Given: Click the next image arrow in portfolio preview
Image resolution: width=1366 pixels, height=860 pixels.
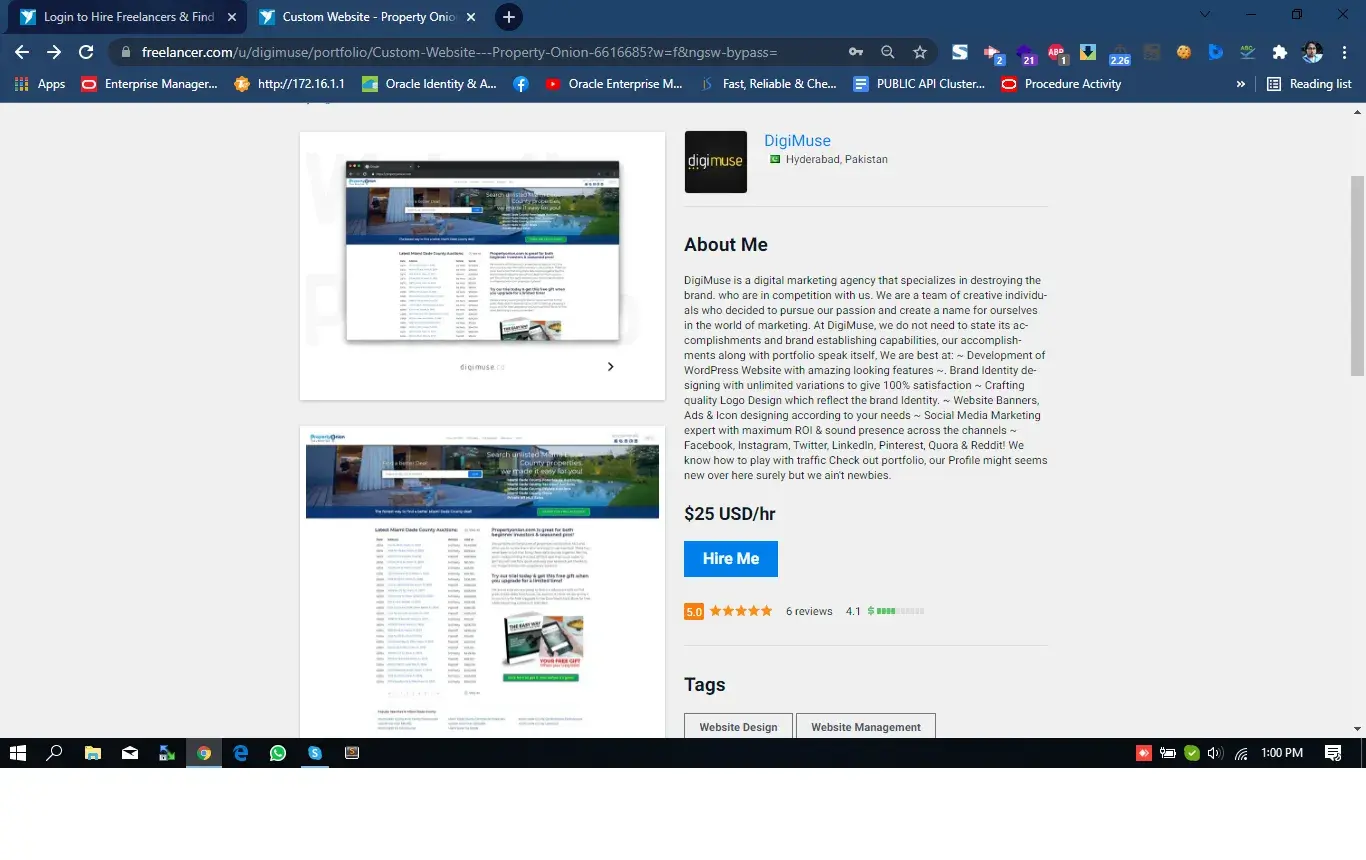Looking at the screenshot, I should (610, 367).
